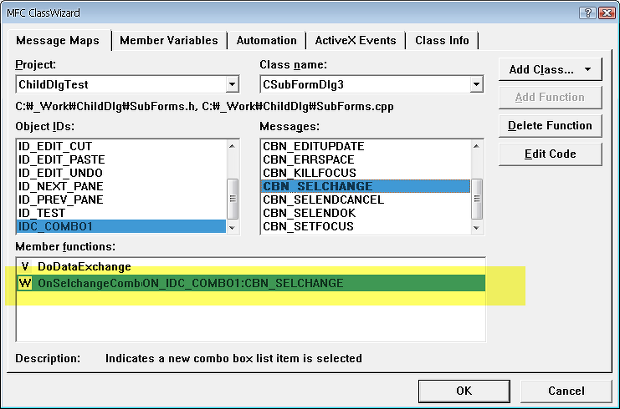Click Object IDs scrollbar up arrow
Viewport: 620px width, 409px height.
(x=232, y=146)
